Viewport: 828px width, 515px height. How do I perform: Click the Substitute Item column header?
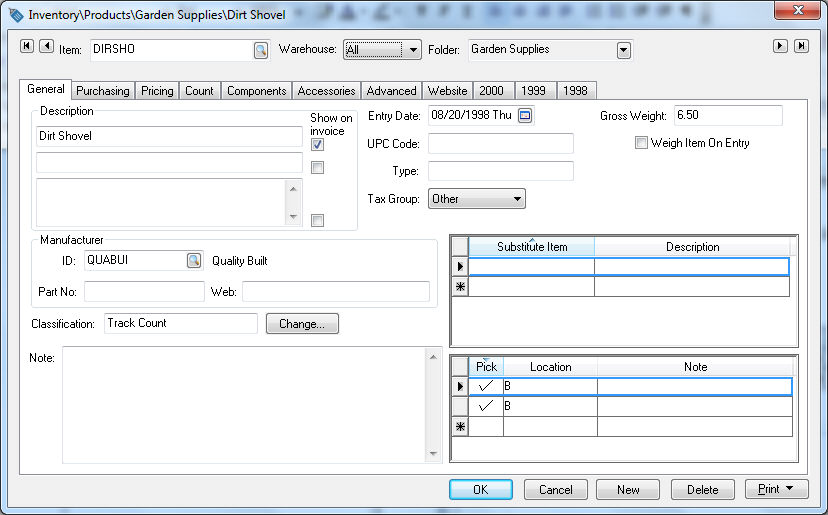tap(532, 247)
